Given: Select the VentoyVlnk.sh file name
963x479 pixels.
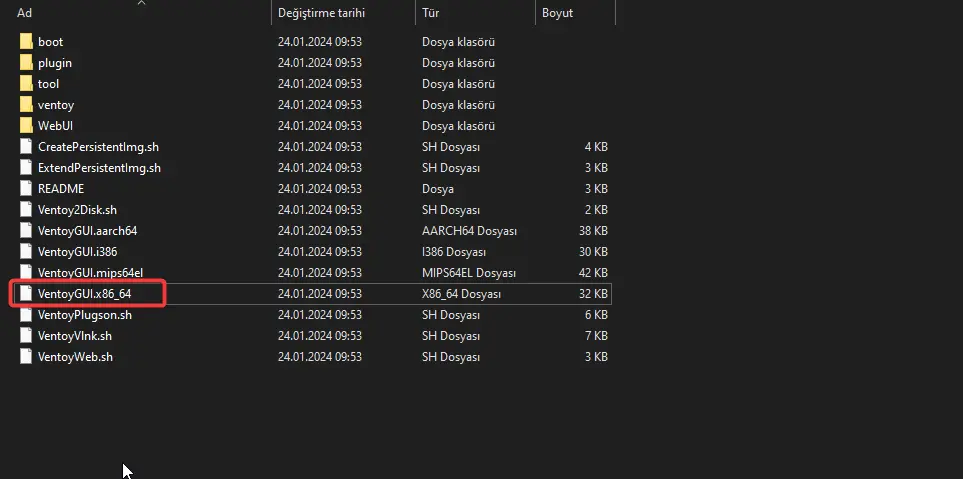Looking at the screenshot, I should pyautogui.click(x=75, y=336).
